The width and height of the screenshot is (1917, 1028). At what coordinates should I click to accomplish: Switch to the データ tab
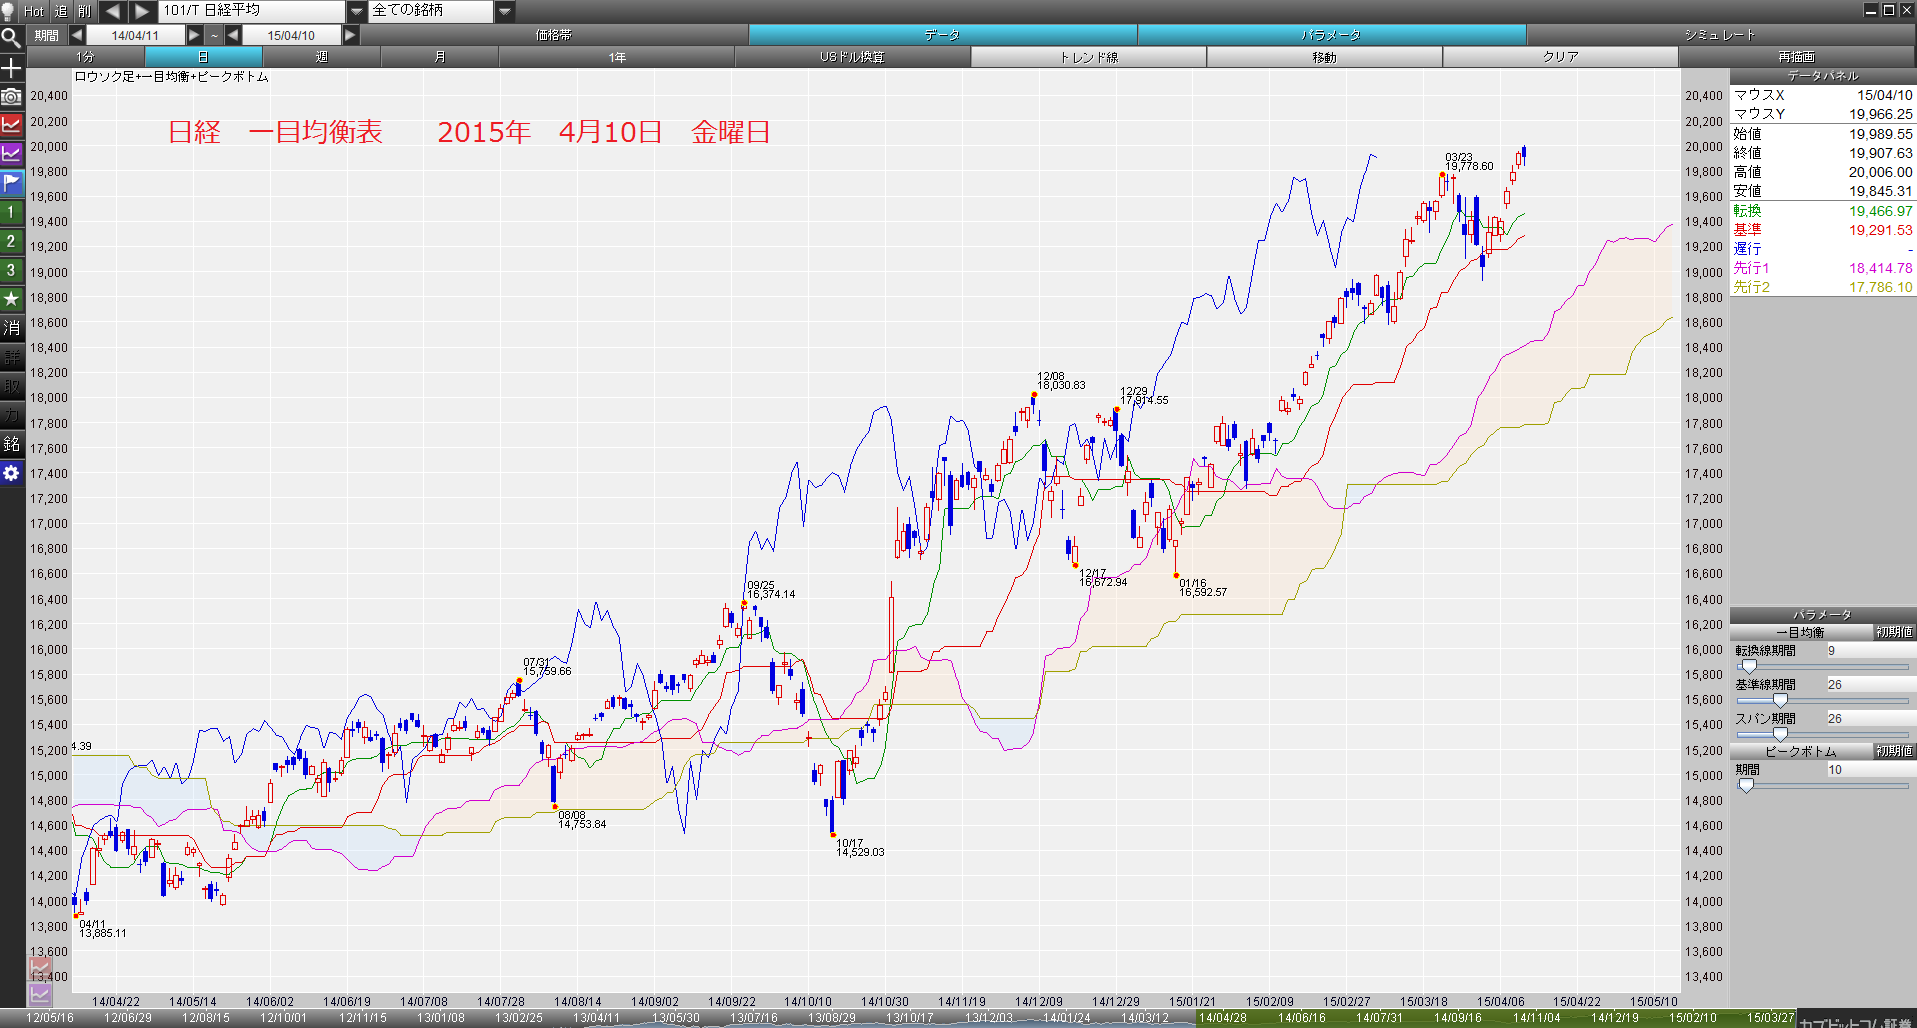click(x=942, y=35)
